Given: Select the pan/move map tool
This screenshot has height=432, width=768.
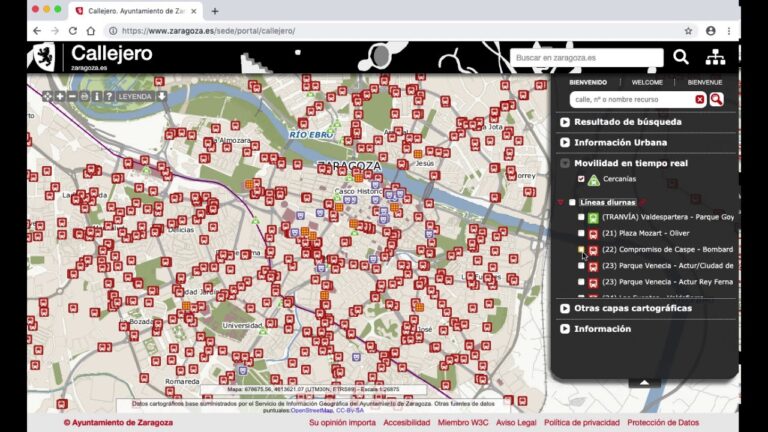Looking at the screenshot, I should click(x=48, y=96).
